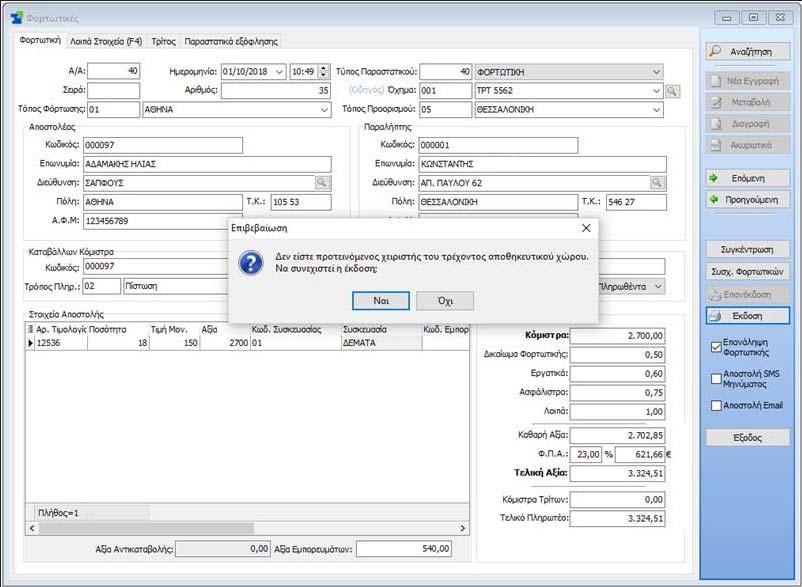Click the sender address lookup magnifier icon
This screenshot has width=802, height=587.
click(x=322, y=183)
